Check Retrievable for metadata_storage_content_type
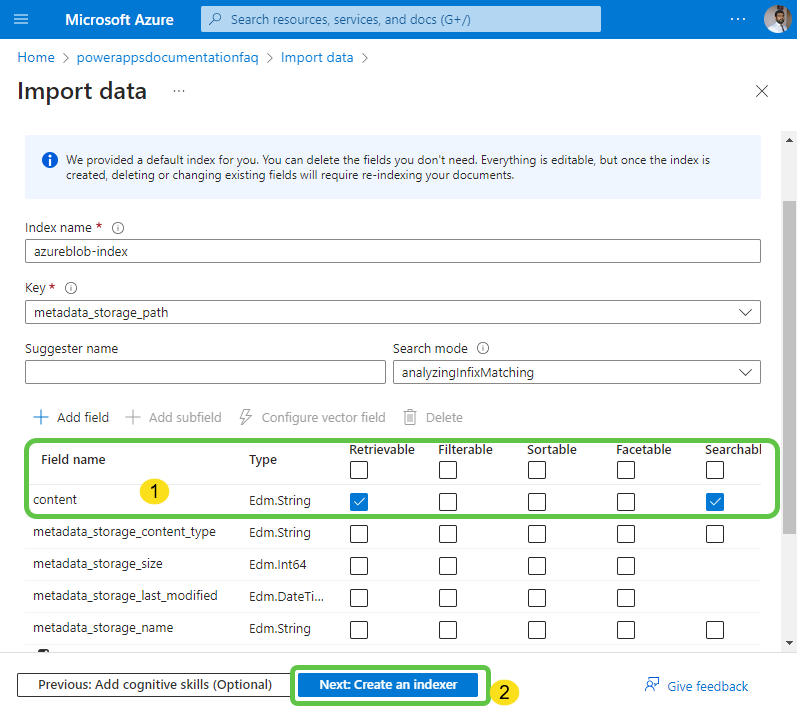797x713 pixels. 359,534
